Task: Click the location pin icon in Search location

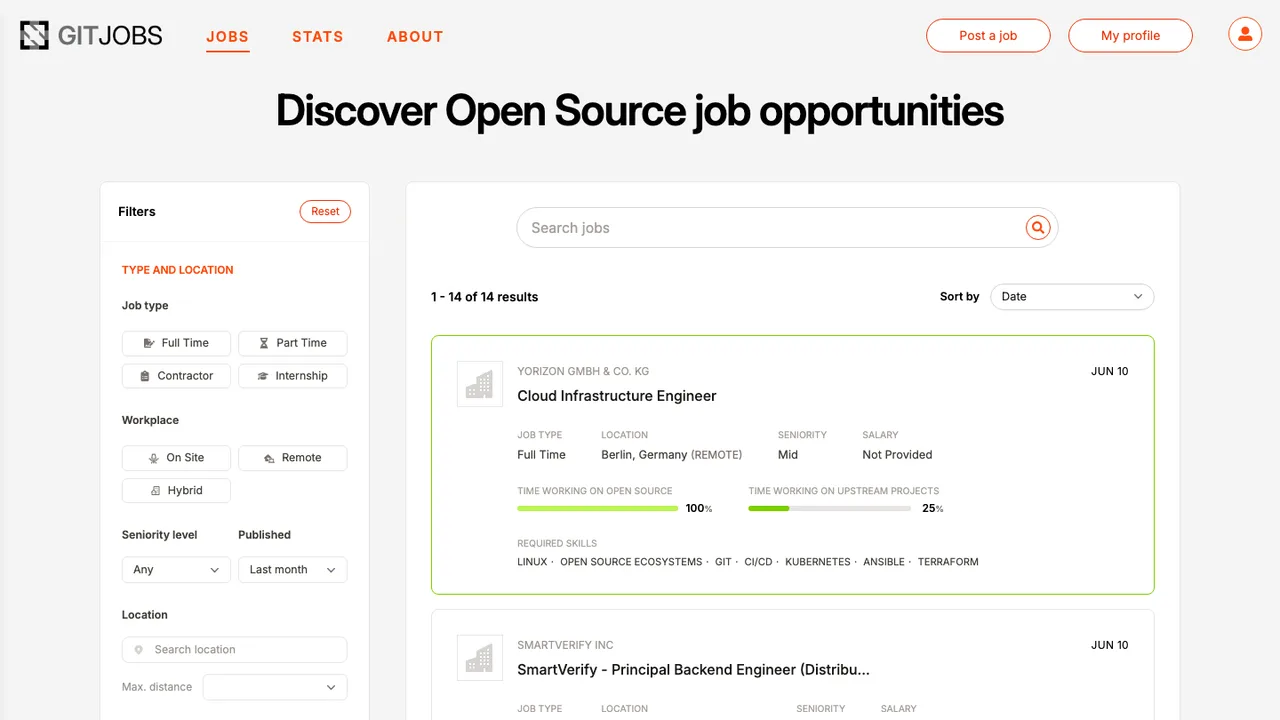Action: click(x=139, y=650)
